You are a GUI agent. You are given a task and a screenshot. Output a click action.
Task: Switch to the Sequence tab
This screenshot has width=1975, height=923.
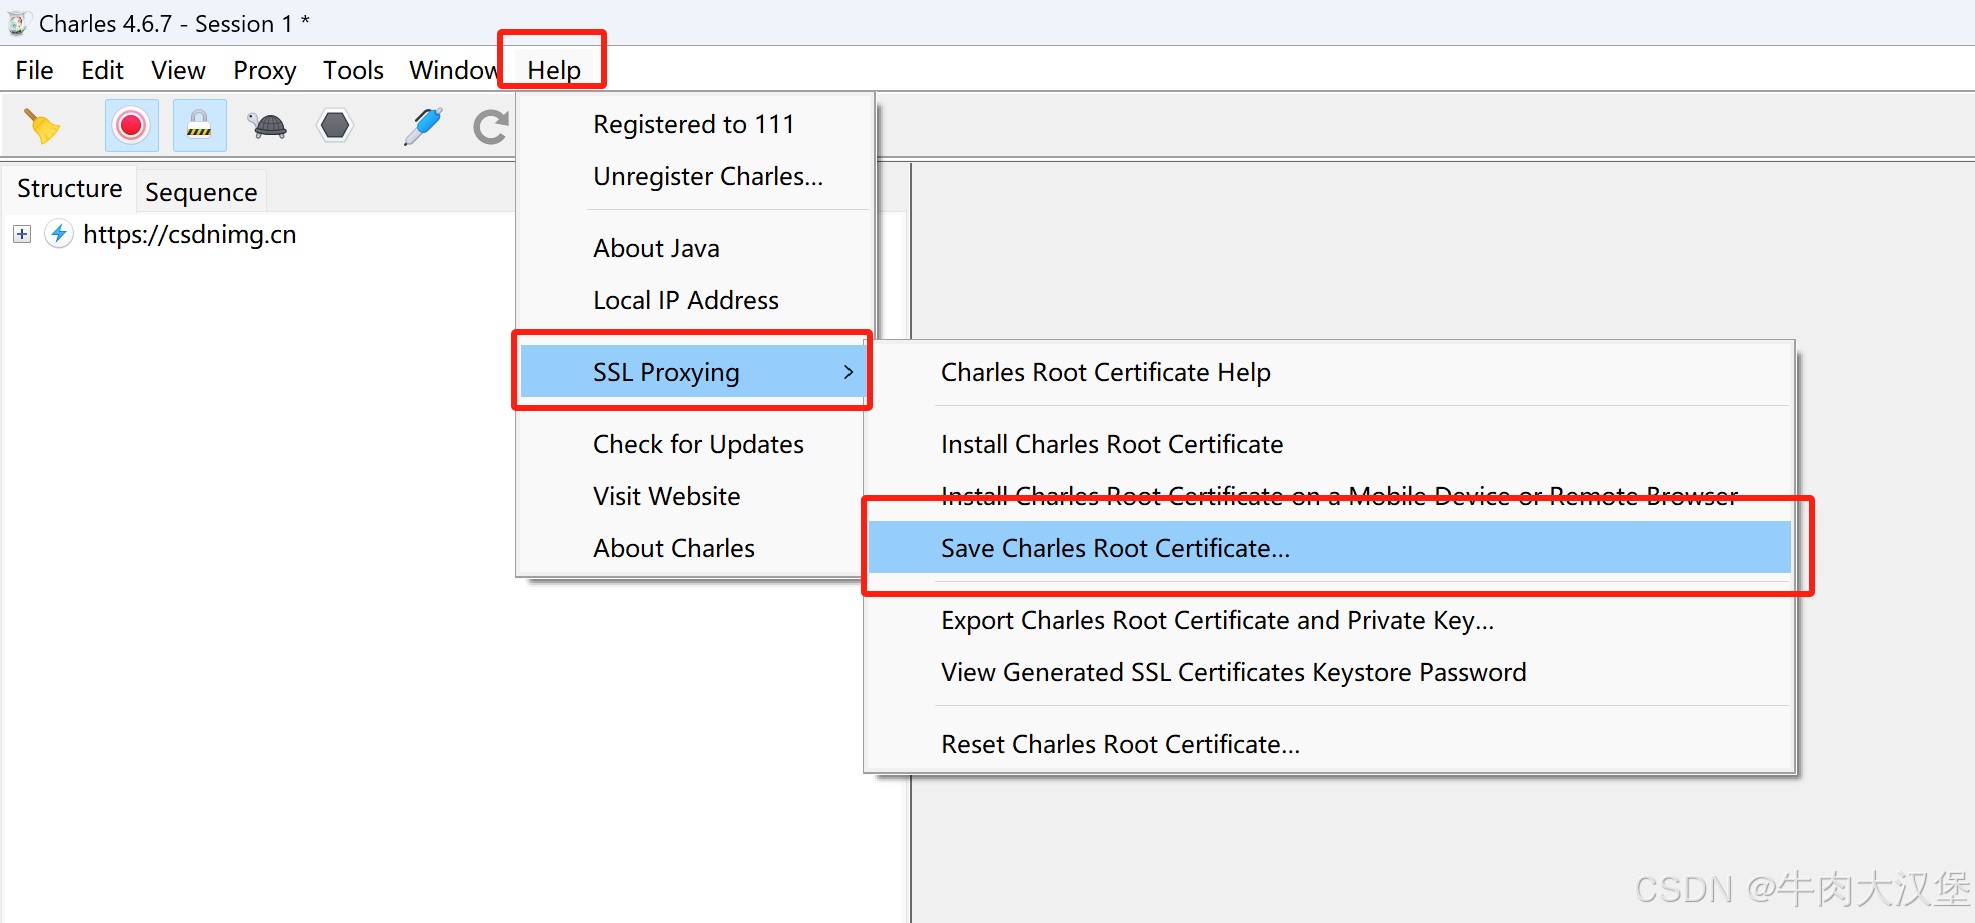click(x=201, y=192)
